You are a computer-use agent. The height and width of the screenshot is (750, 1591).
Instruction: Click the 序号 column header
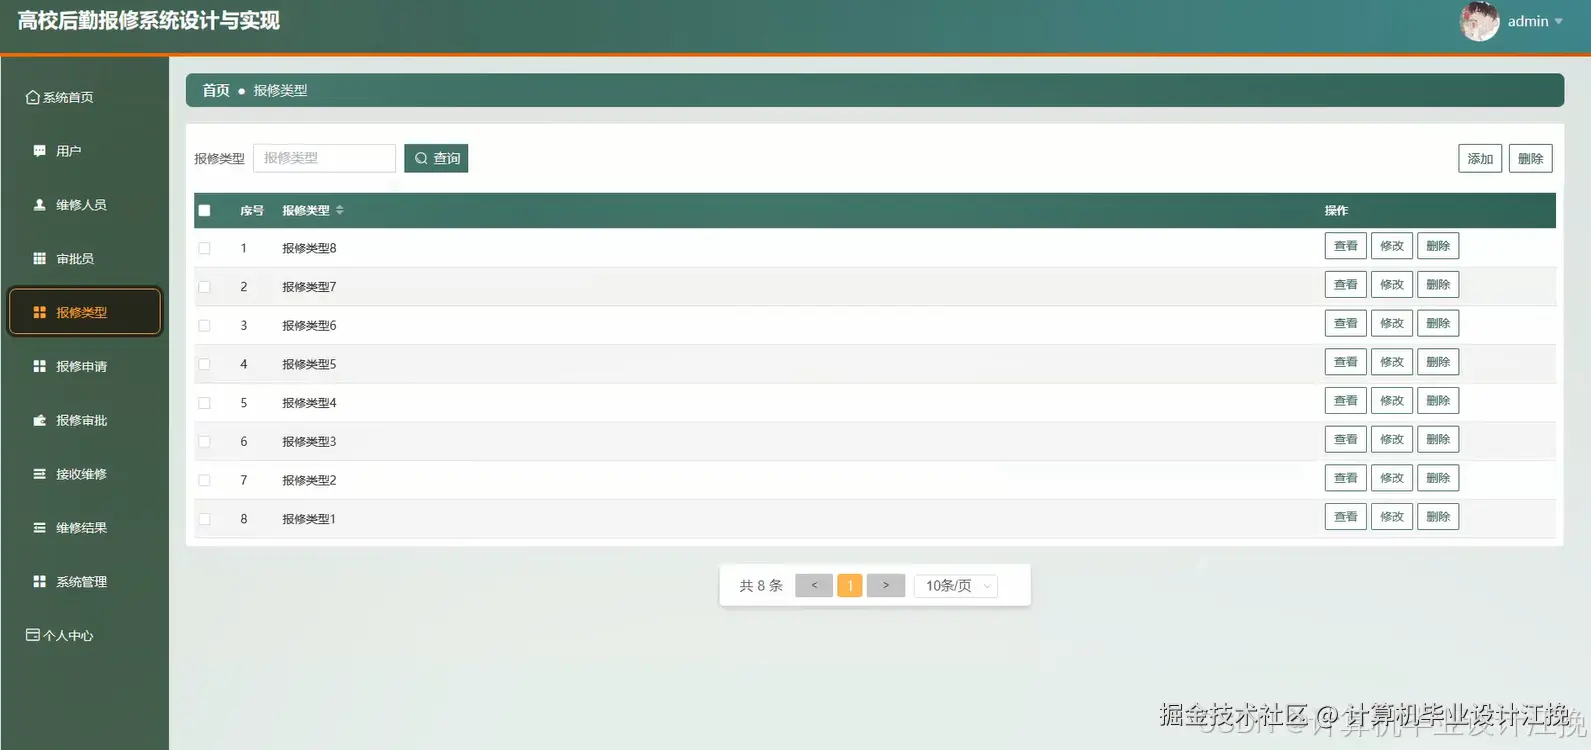tap(252, 211)
